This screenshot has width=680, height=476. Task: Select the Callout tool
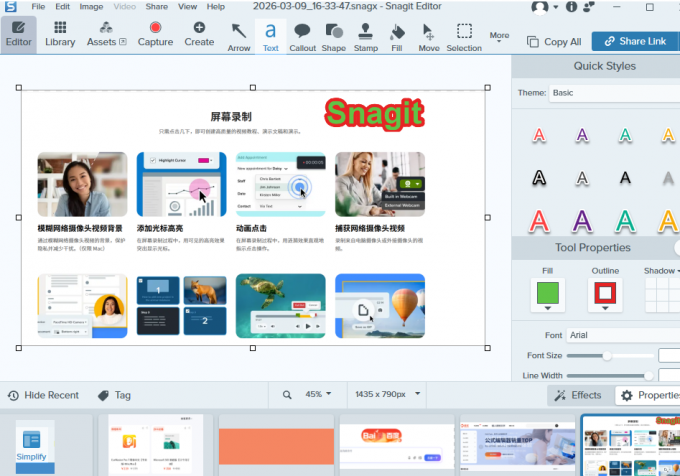(x=302, y=37)
